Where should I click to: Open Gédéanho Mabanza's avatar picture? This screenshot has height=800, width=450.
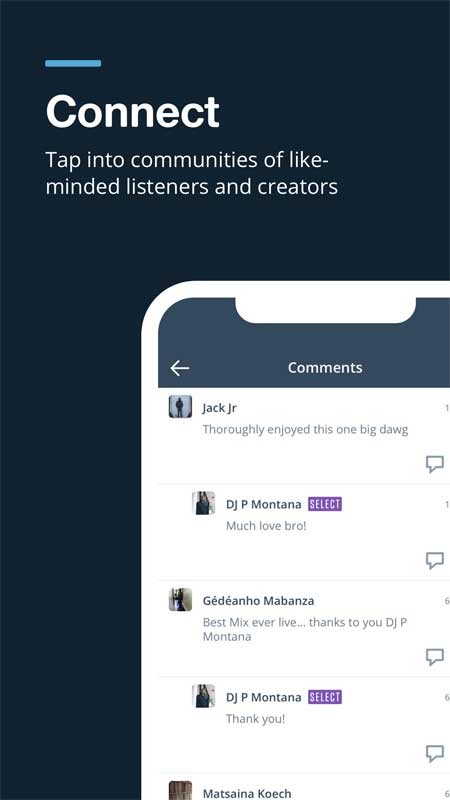coord(181,599)
